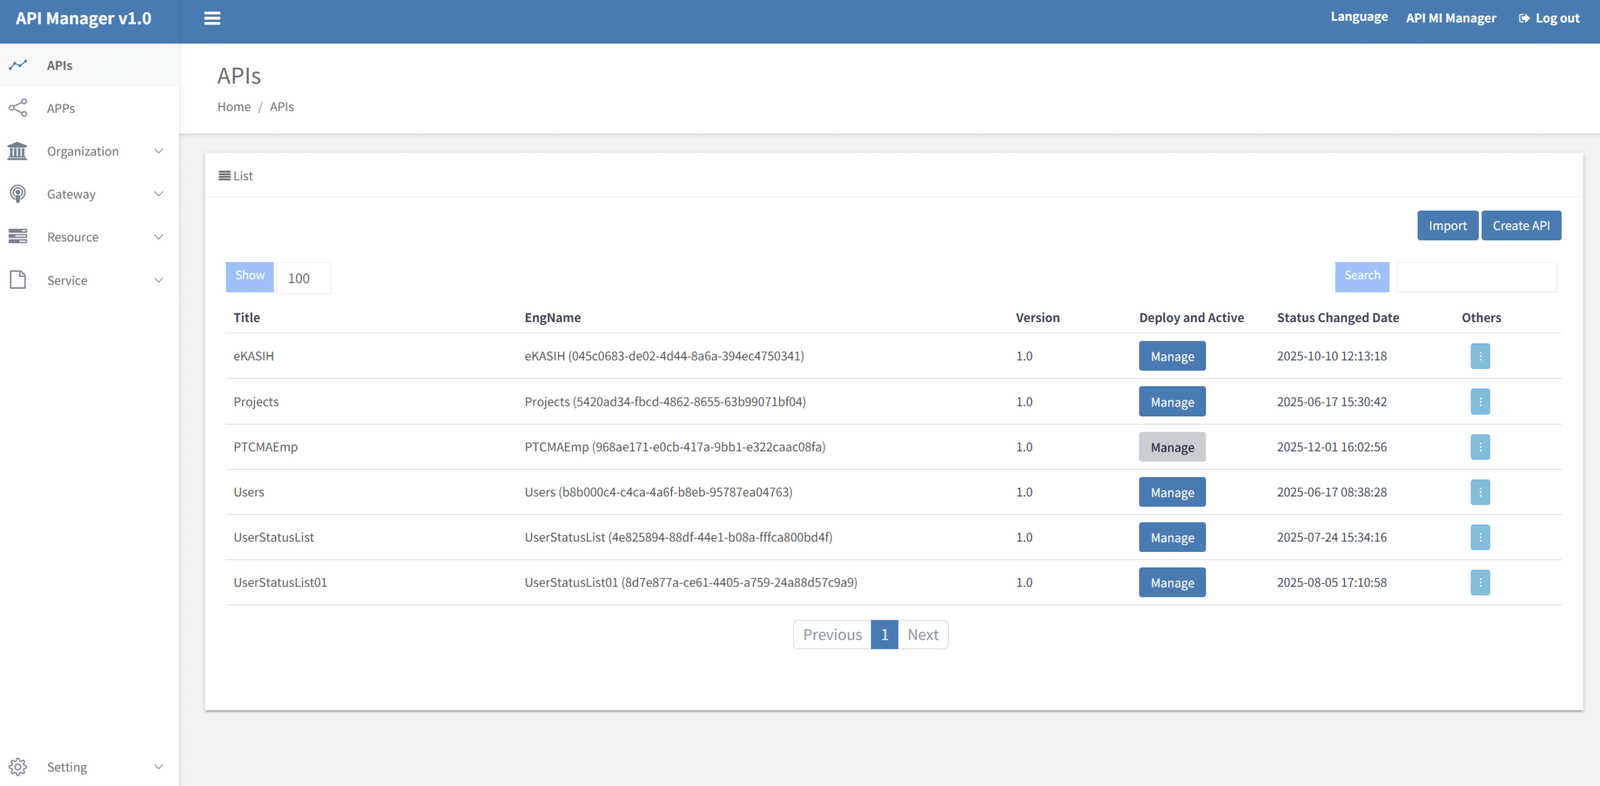Expand the Organization menu chevron
The image size is (1600, 786).
[158, 151]
